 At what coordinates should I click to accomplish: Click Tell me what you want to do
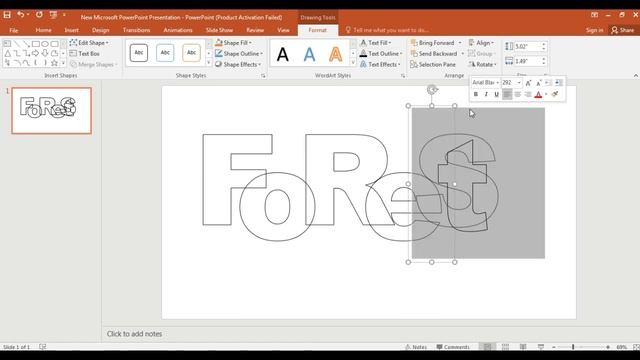[387, 30]
